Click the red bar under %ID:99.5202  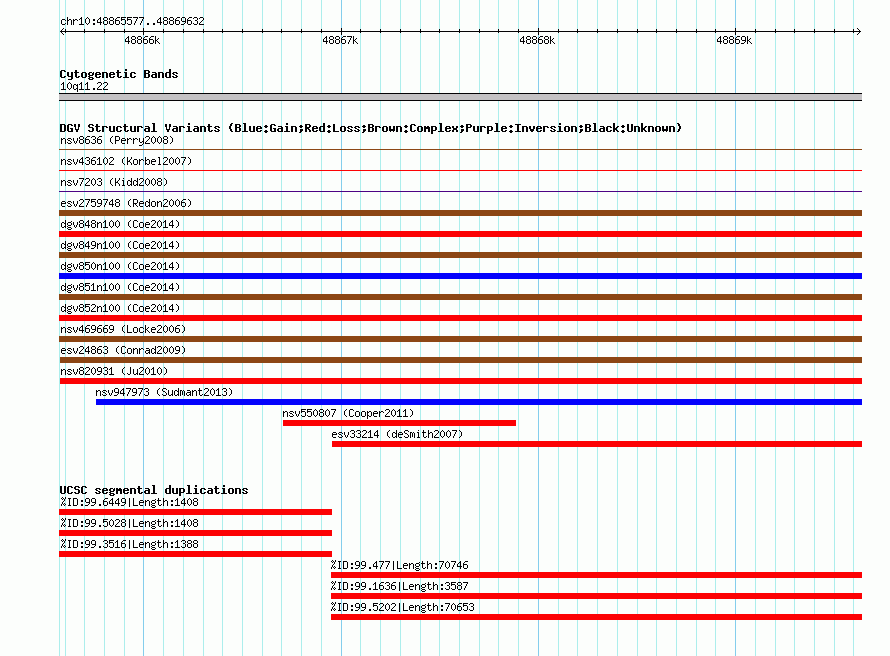597,617
